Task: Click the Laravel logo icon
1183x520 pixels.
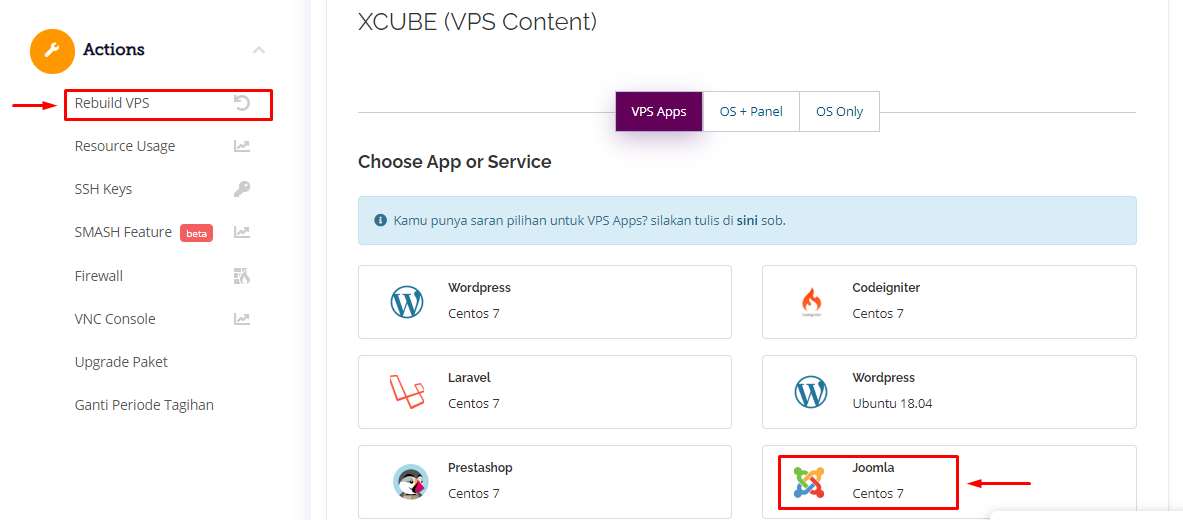Action: (x=407, y=391)
